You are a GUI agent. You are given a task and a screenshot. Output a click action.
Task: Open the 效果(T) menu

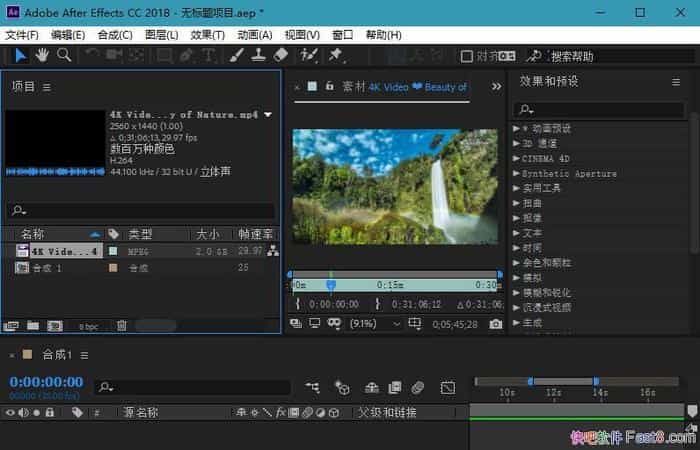point(208,35)
